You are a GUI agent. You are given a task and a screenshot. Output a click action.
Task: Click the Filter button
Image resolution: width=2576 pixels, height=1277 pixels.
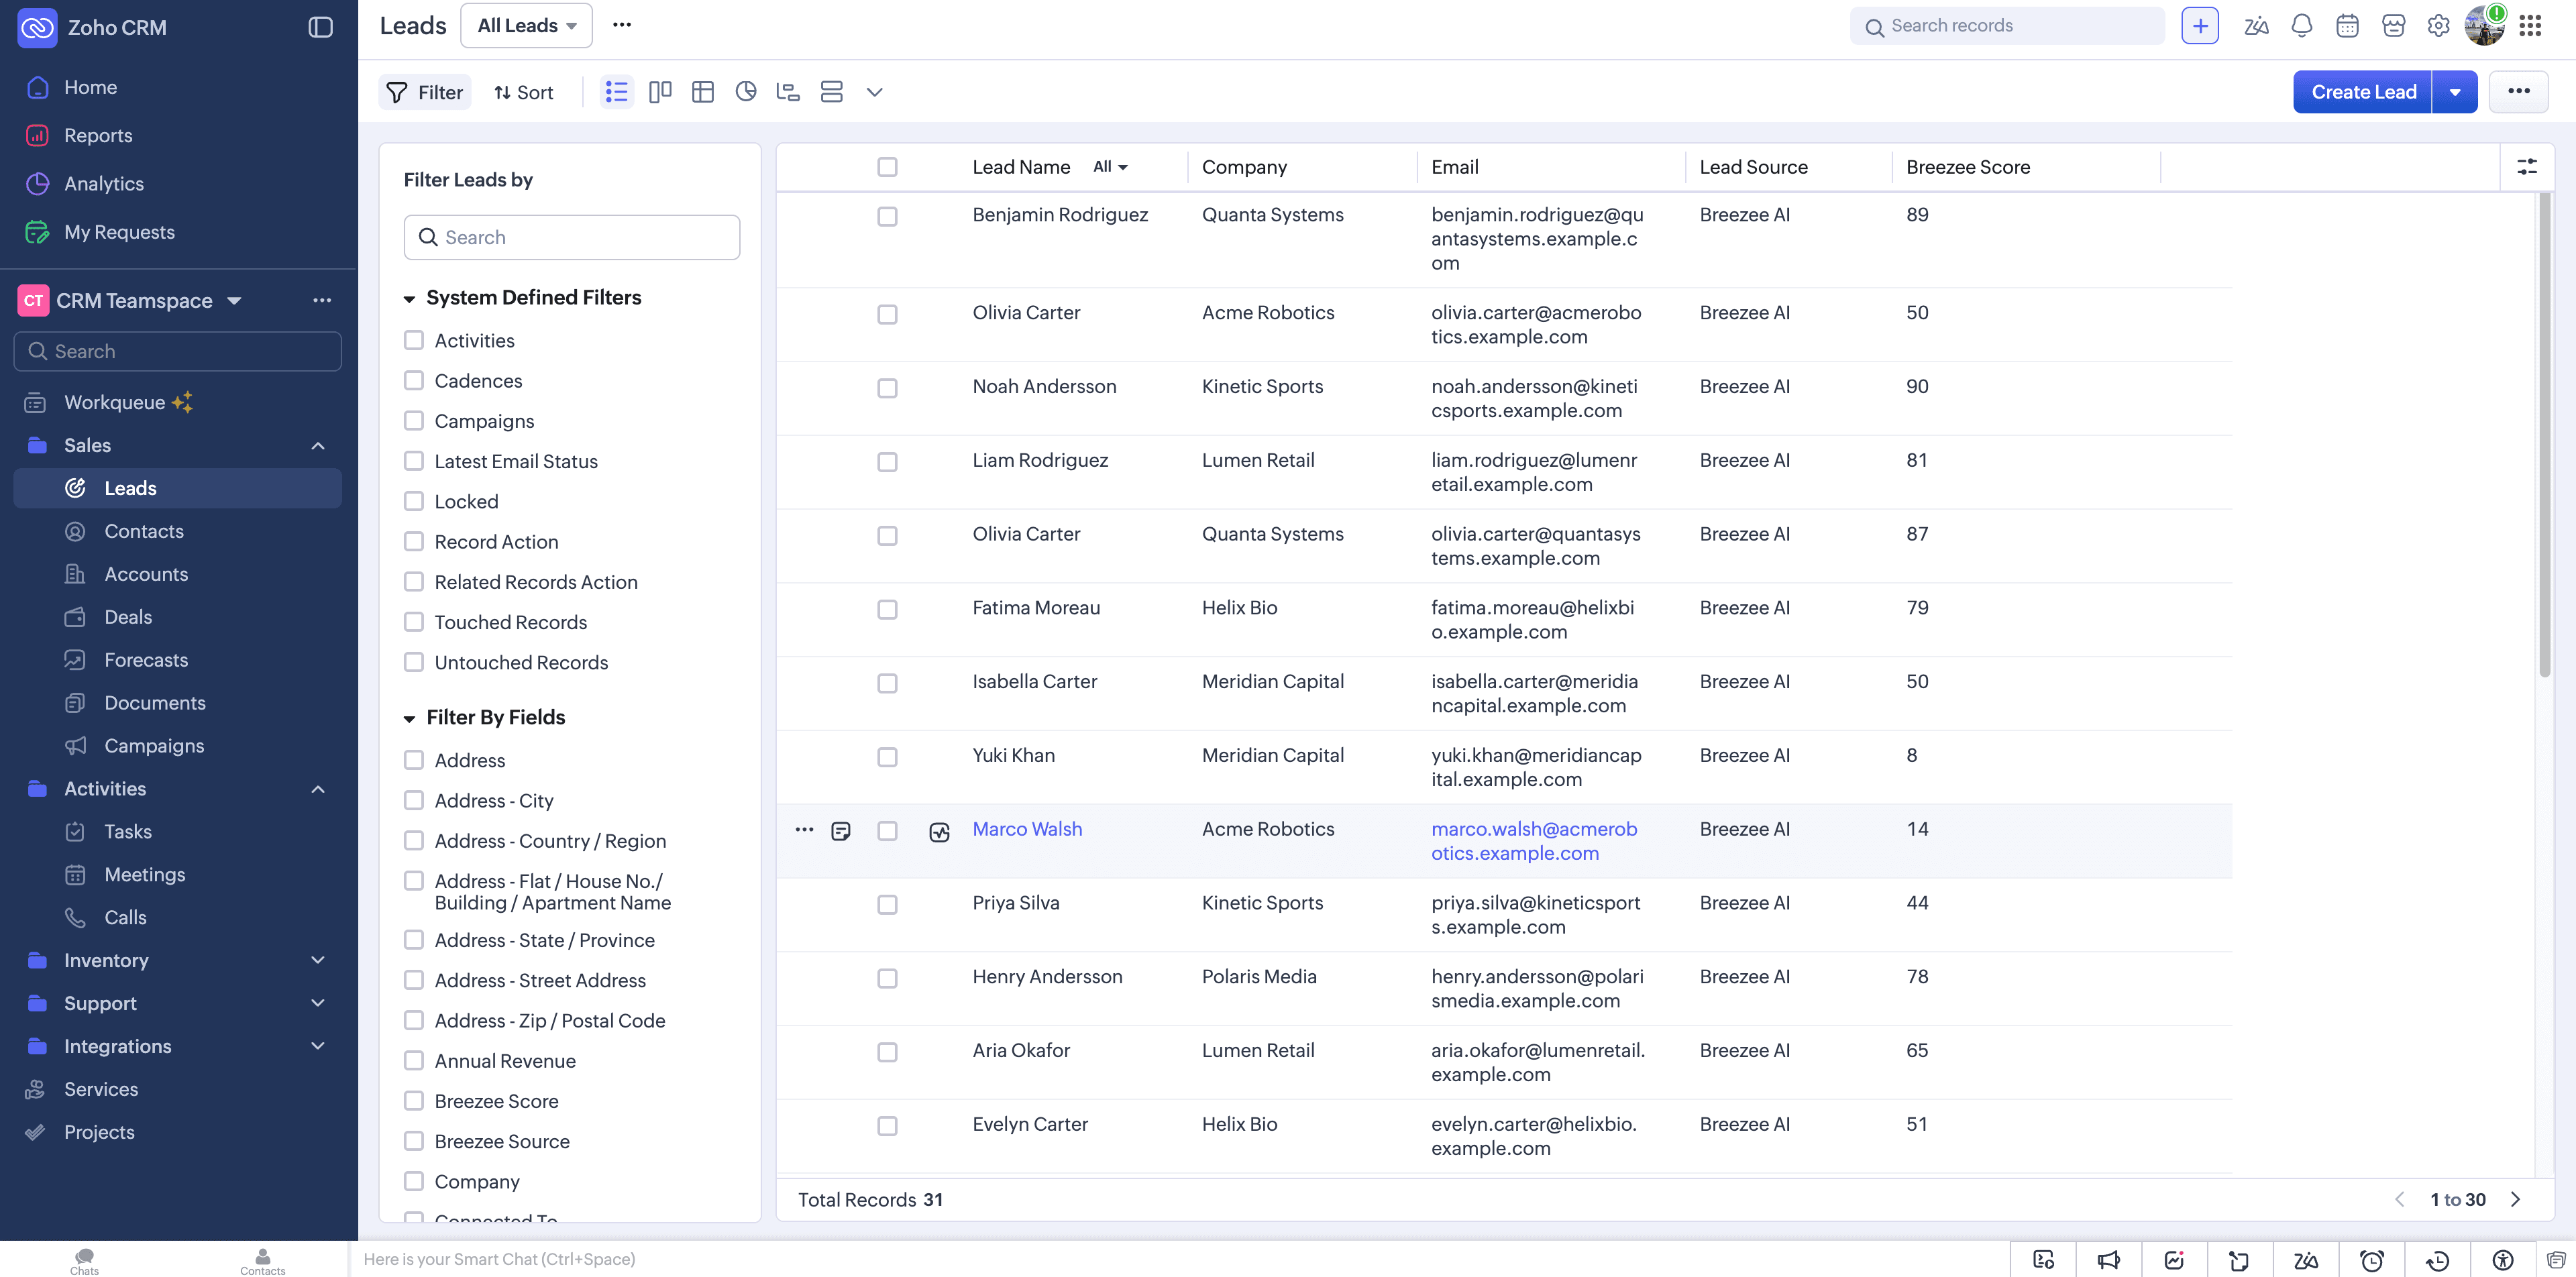[425, 92]
